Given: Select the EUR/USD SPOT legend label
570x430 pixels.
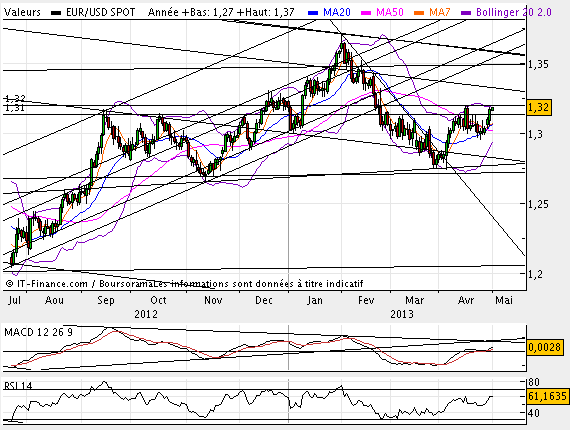Looking at the screenshot, I should point(100,12).
